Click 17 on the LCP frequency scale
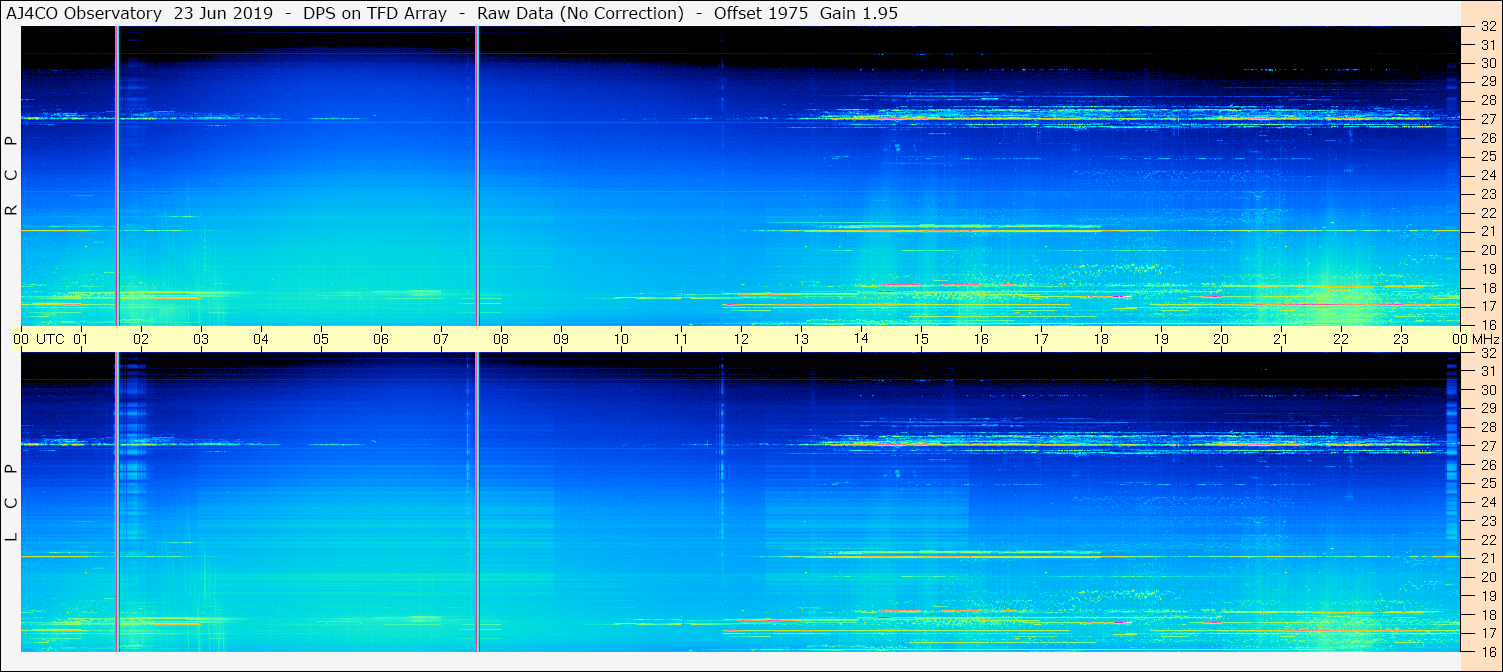The width and height of the screenshot is (1503, 672). pos(1488,633)
